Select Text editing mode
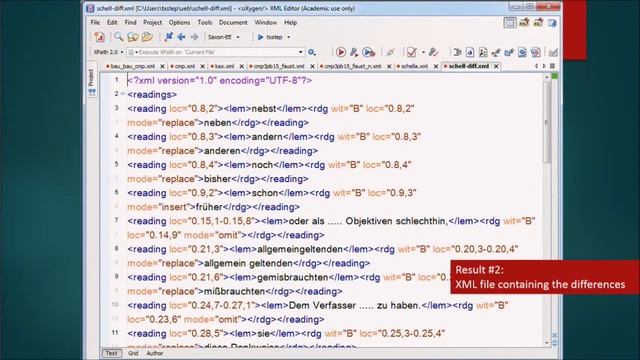 coord(111,353)
